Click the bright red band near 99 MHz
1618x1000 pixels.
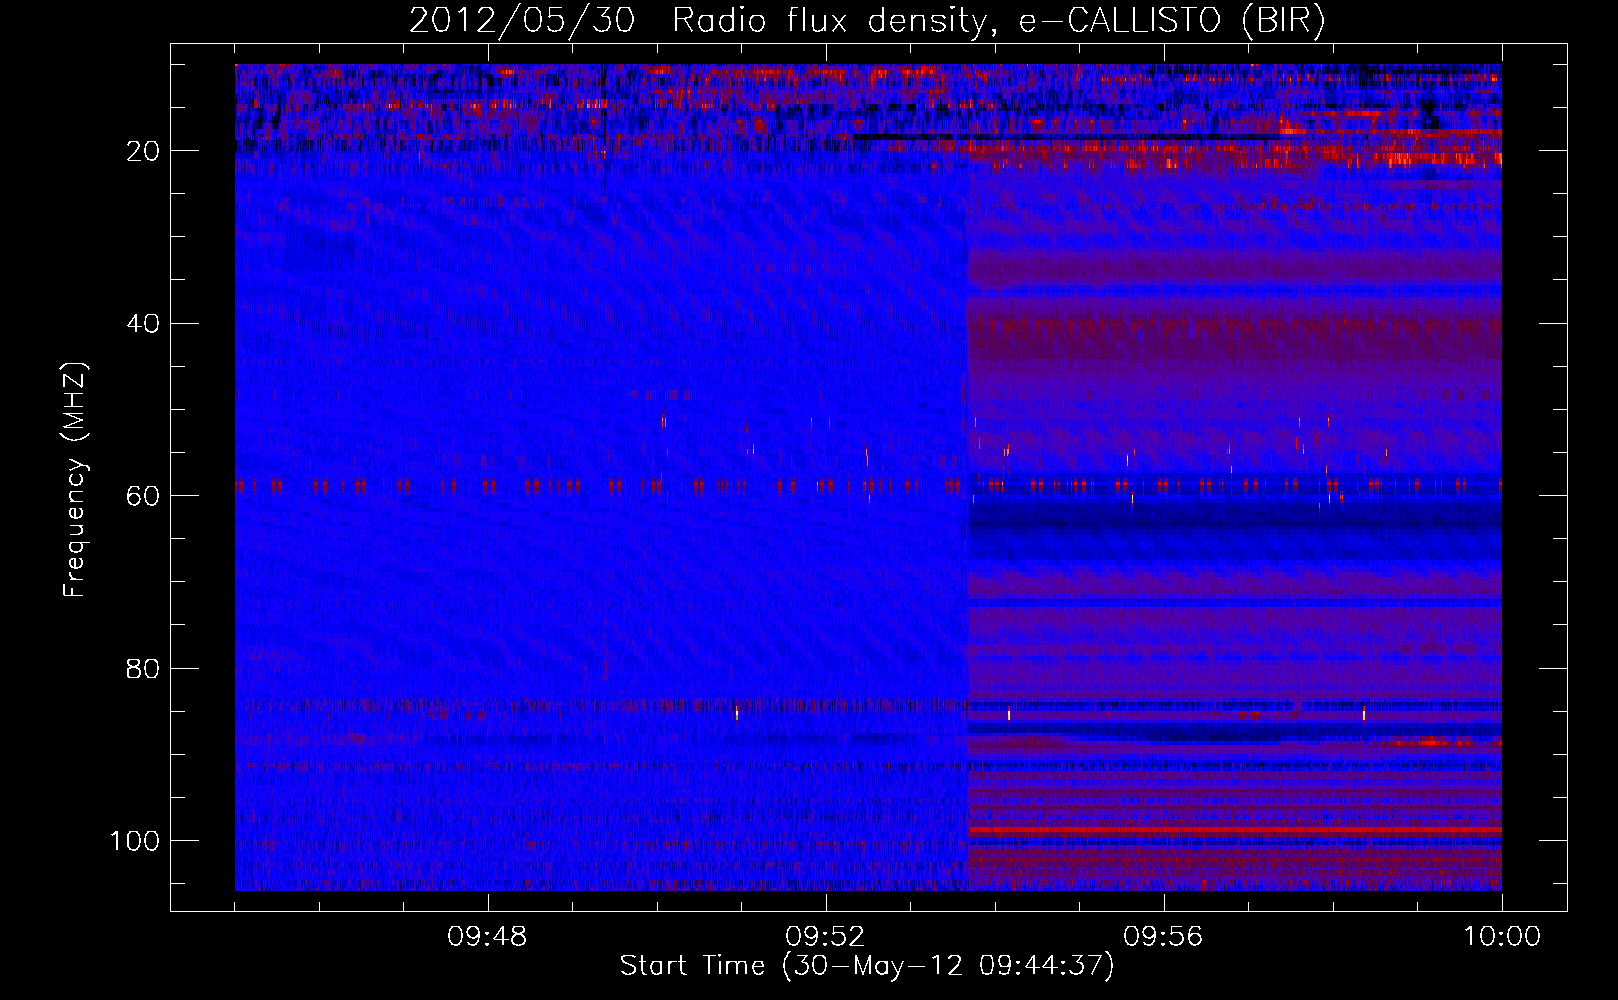click(x=1235, y=830)
